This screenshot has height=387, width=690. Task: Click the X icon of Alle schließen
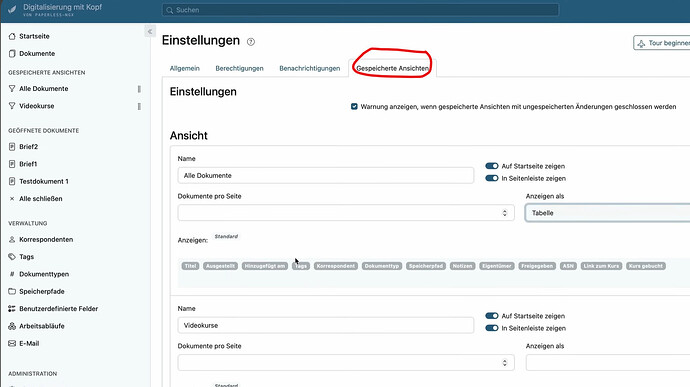pyautogui.click(x=12, y=199)
